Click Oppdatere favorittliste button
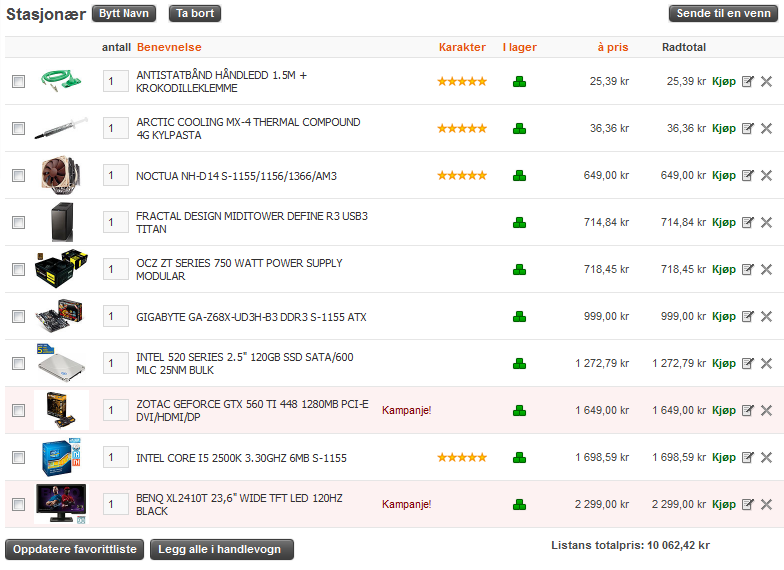 (74, 550)
